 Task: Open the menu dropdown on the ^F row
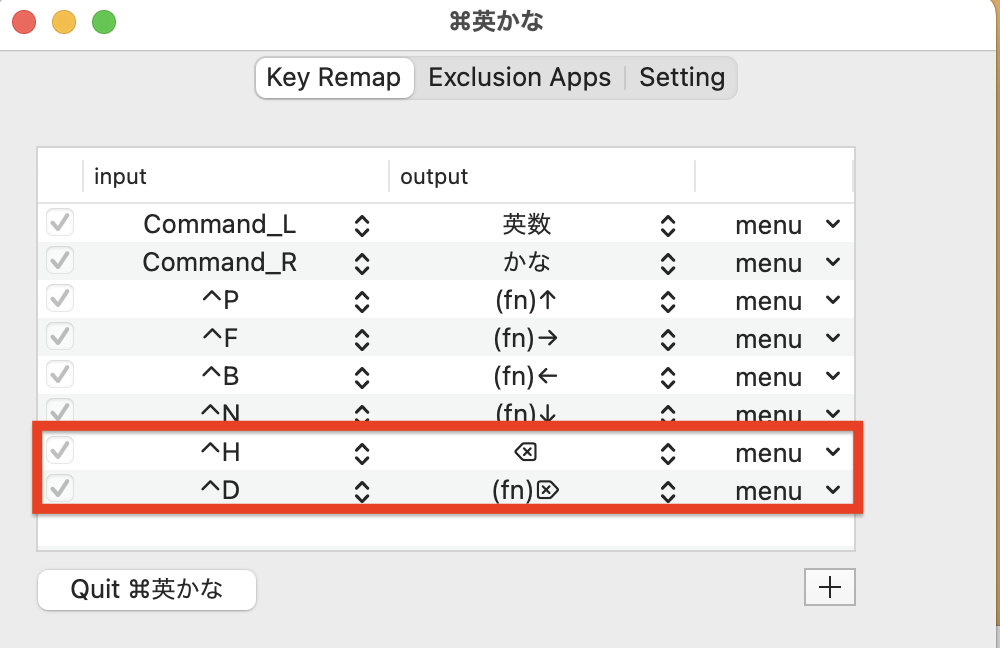[789, 338]
